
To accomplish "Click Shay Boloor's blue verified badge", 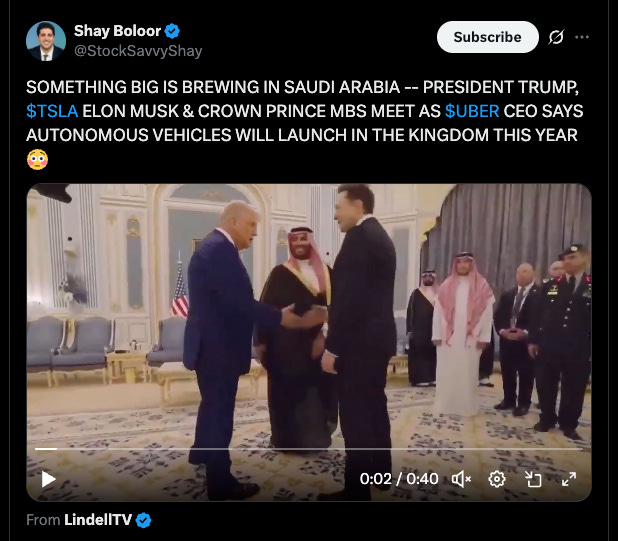I will point(172,31).
